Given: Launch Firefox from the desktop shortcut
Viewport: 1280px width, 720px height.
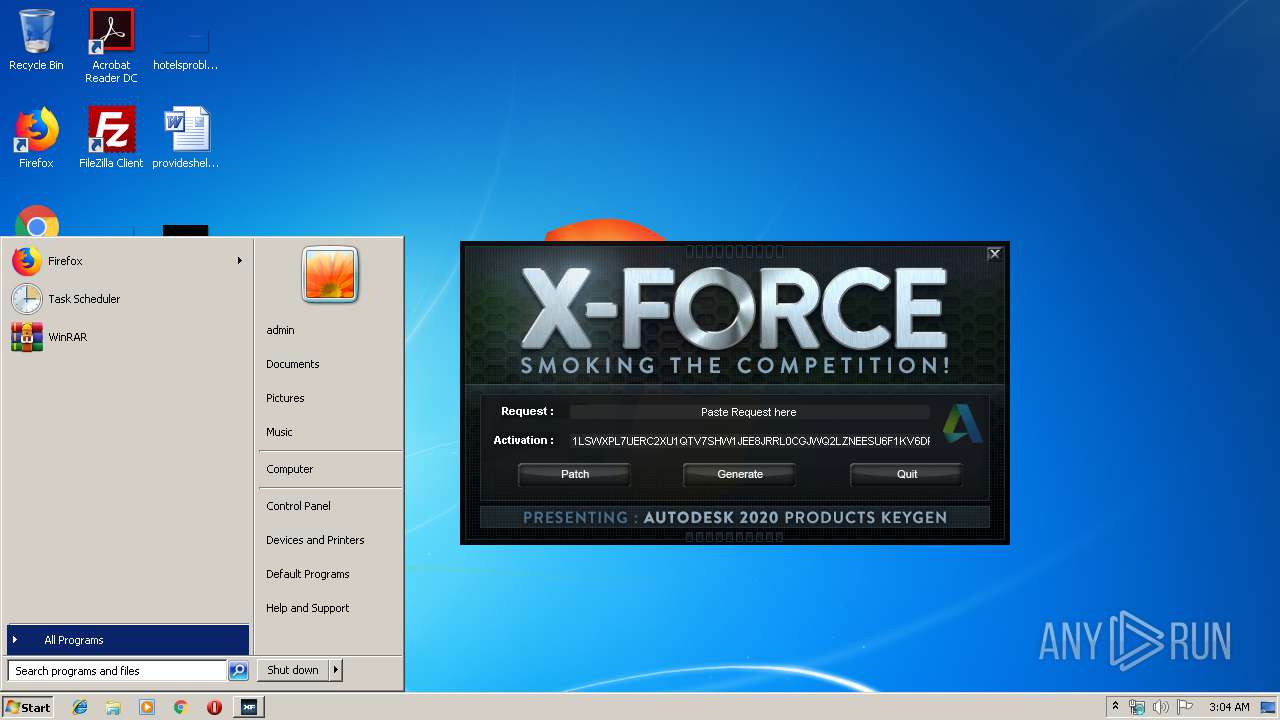Looking at the screenshot, I should point(36,138).
